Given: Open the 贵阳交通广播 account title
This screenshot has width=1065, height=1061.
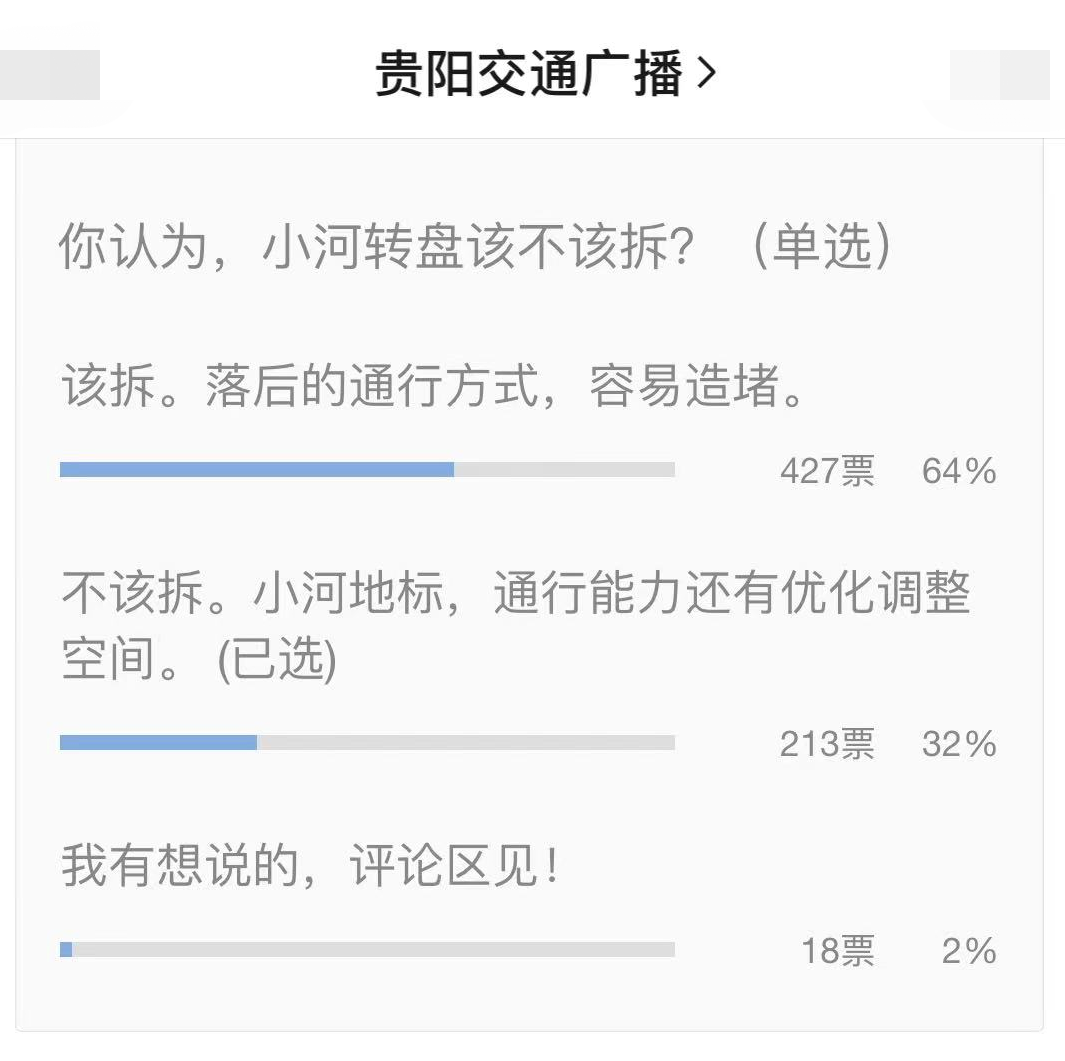Looking at the screenshot, I should click(x=528, y=74).
